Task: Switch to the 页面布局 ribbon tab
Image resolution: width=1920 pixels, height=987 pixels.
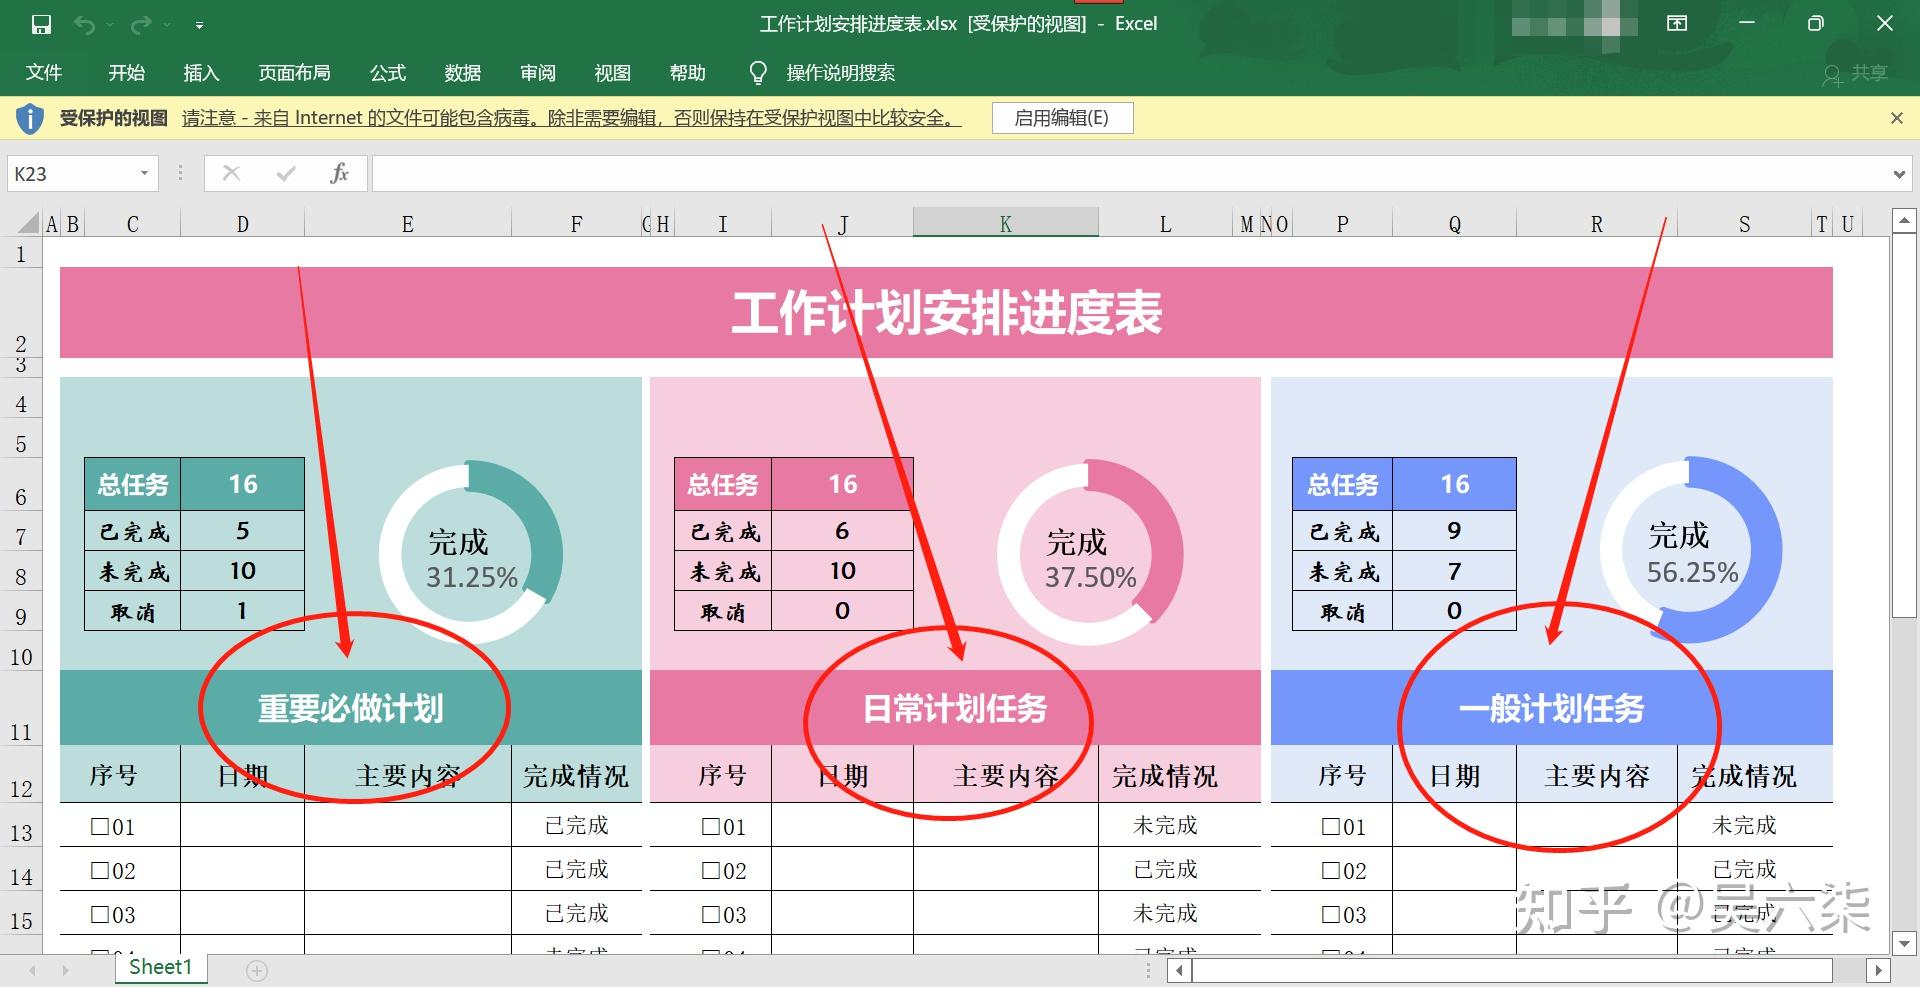Action: (x=294, y=73)
